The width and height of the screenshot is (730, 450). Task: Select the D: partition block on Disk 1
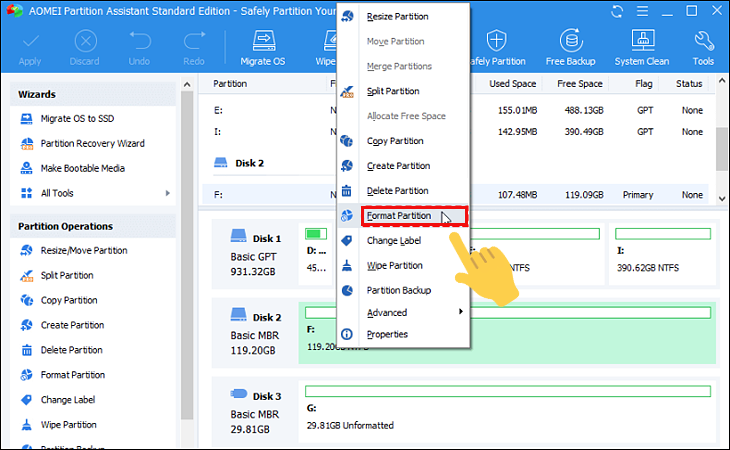317,254
